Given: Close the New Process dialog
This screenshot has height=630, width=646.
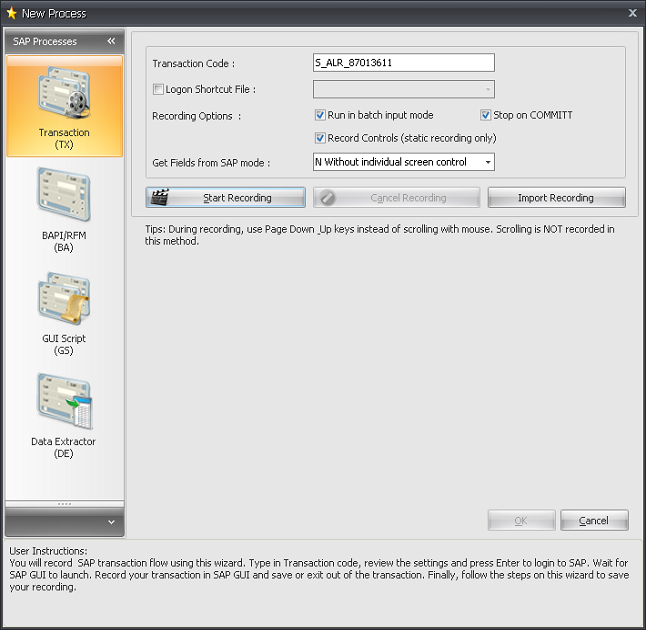Looking at the screenshot, I should pos(632,13).
